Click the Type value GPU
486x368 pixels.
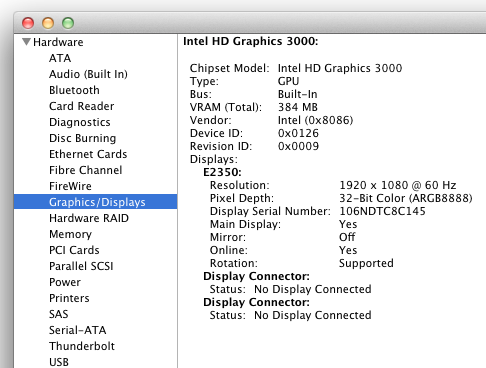tap(289, 81)
